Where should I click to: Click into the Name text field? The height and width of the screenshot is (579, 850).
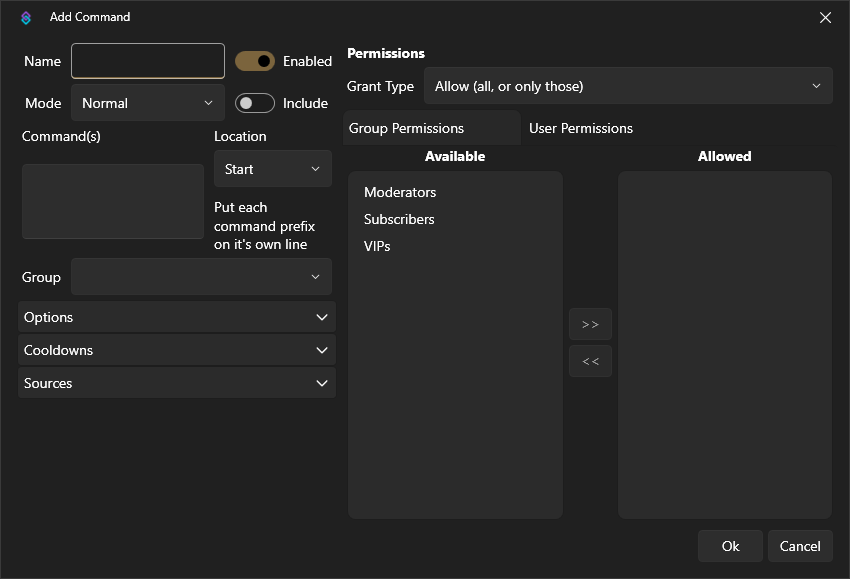coord(148,61)
